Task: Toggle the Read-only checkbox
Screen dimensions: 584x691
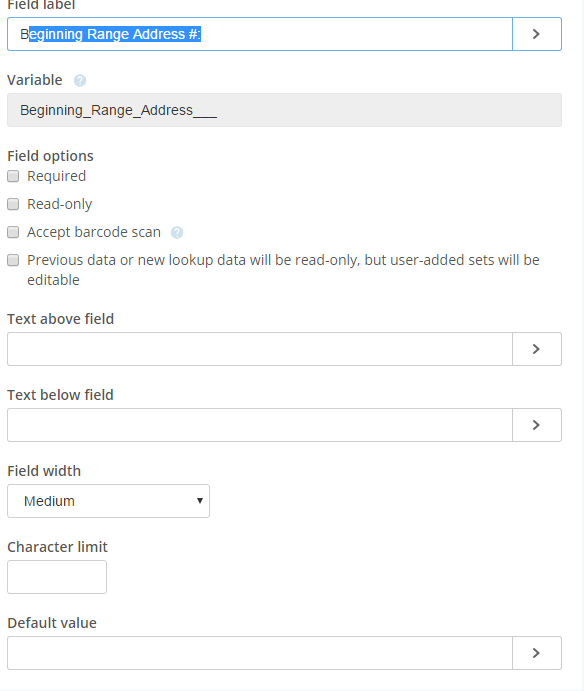Action: [13, 204]
